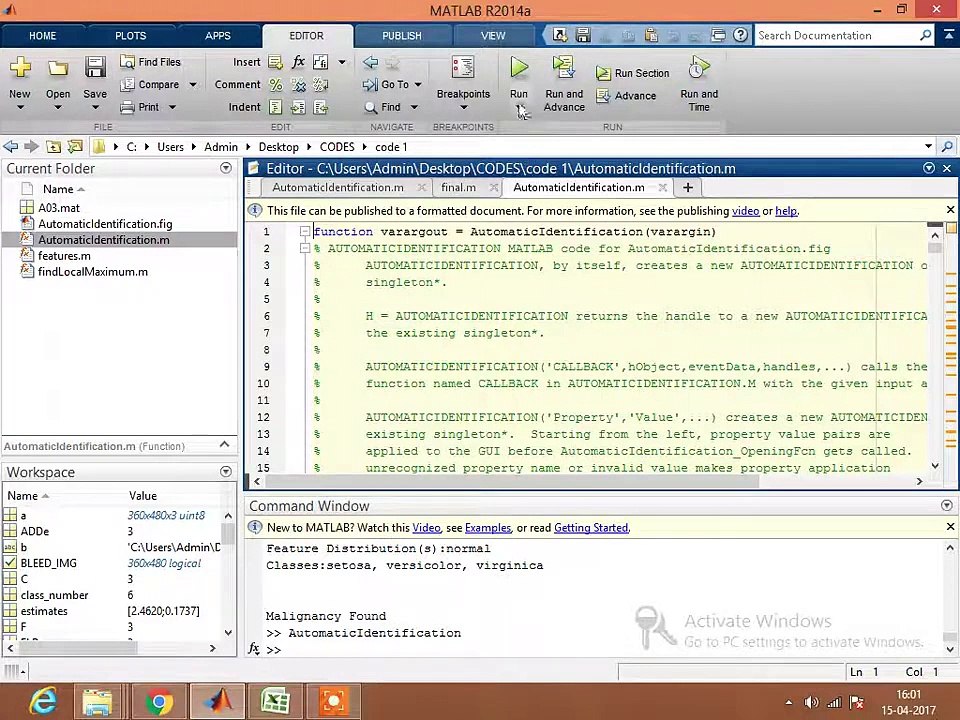Go up one folder level icon
Screen dimensions: 960x720
[53, 147]
